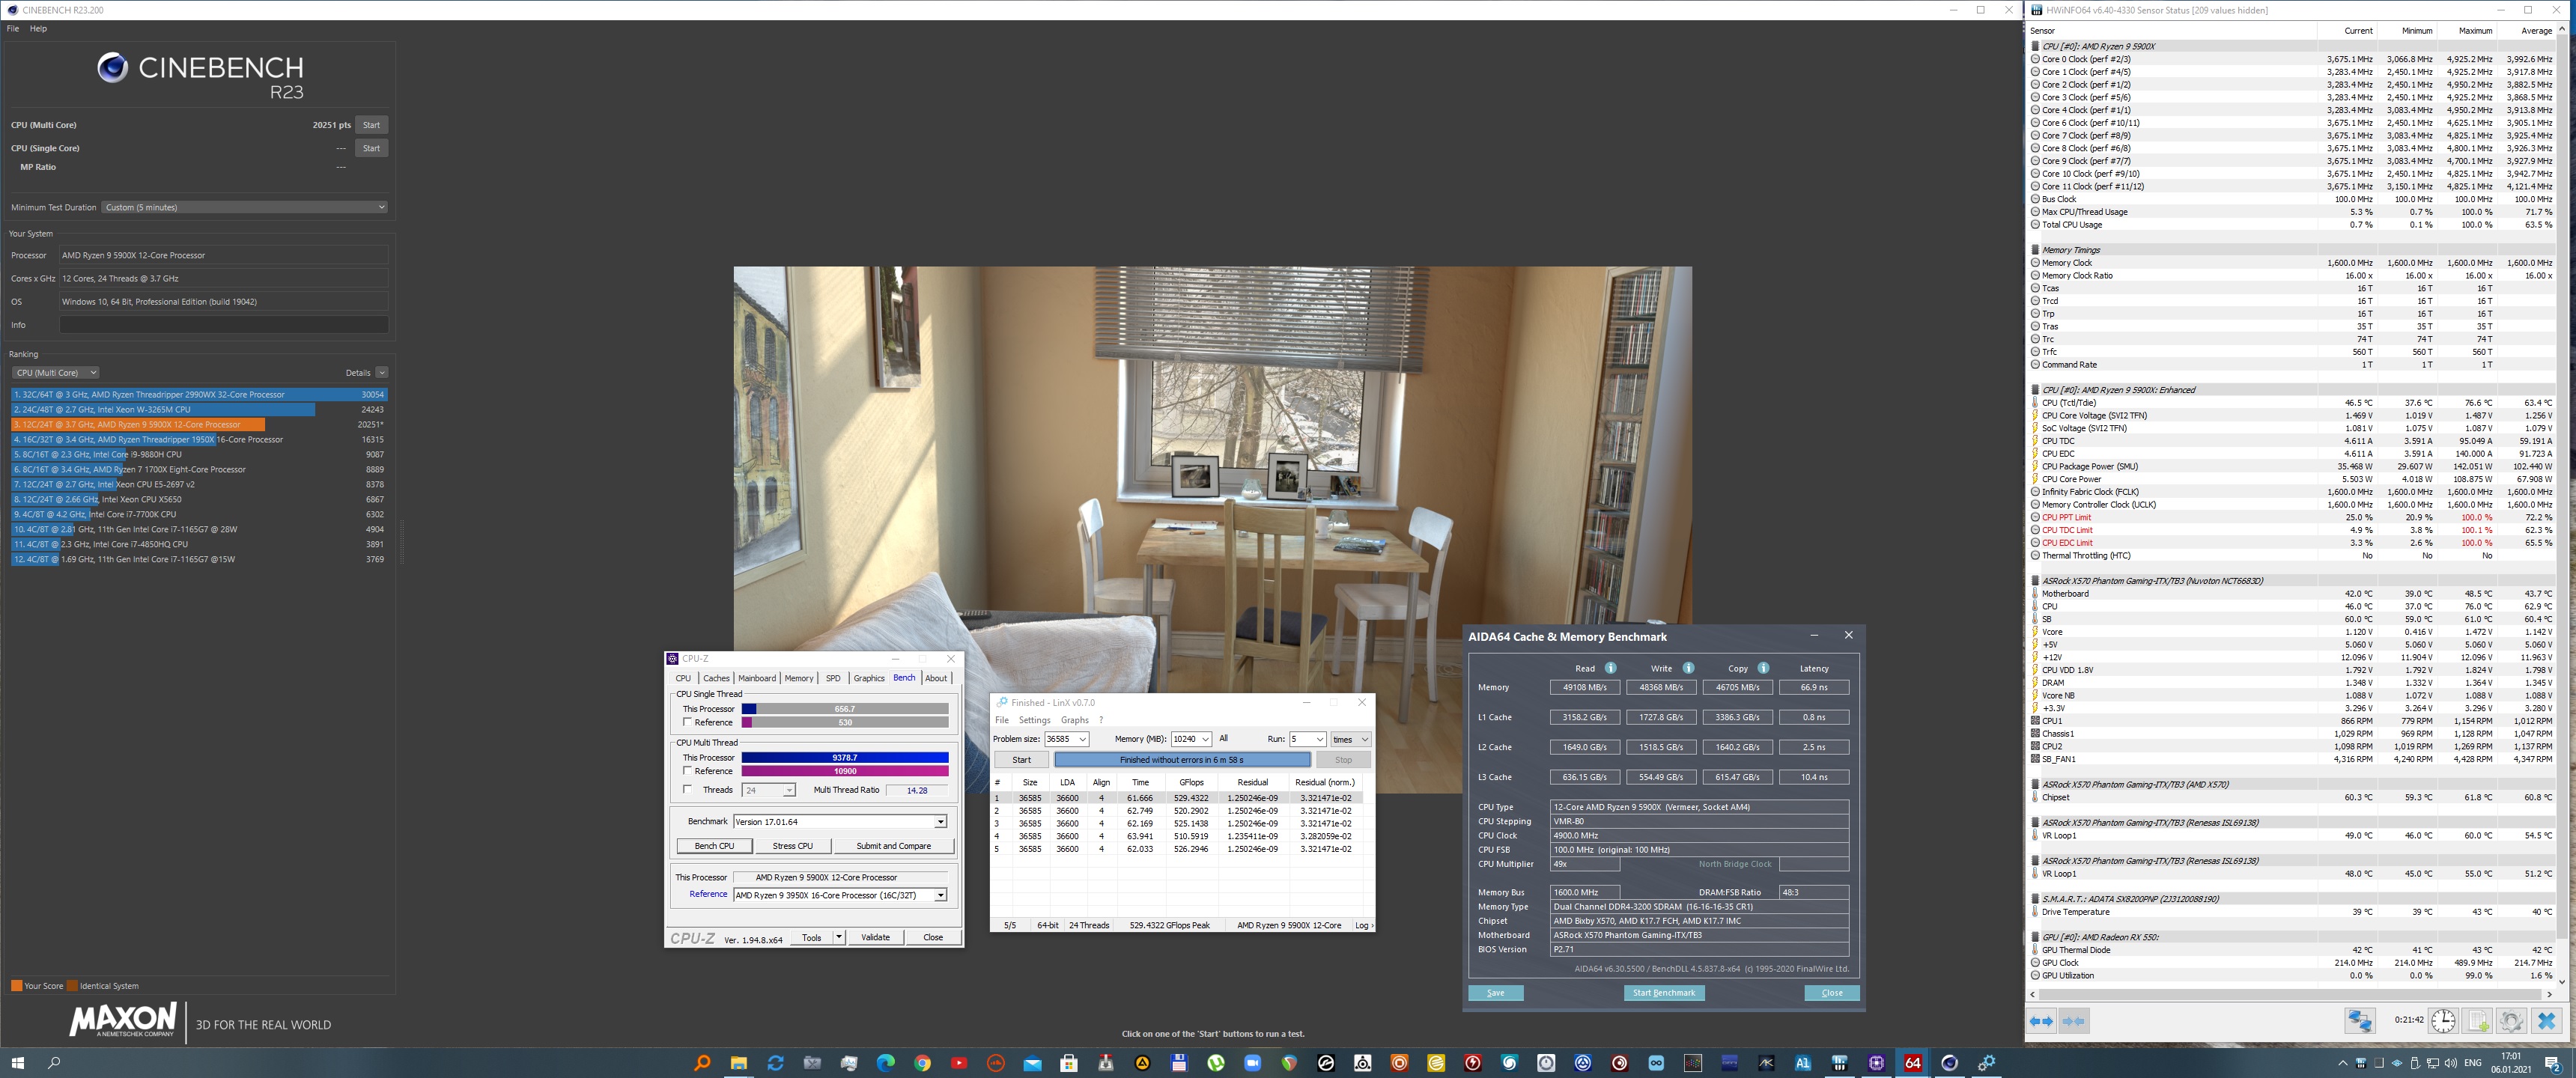Open LinX Graphs menu
Viewport: 2576px width, 1078px height.
(1074, 720)
